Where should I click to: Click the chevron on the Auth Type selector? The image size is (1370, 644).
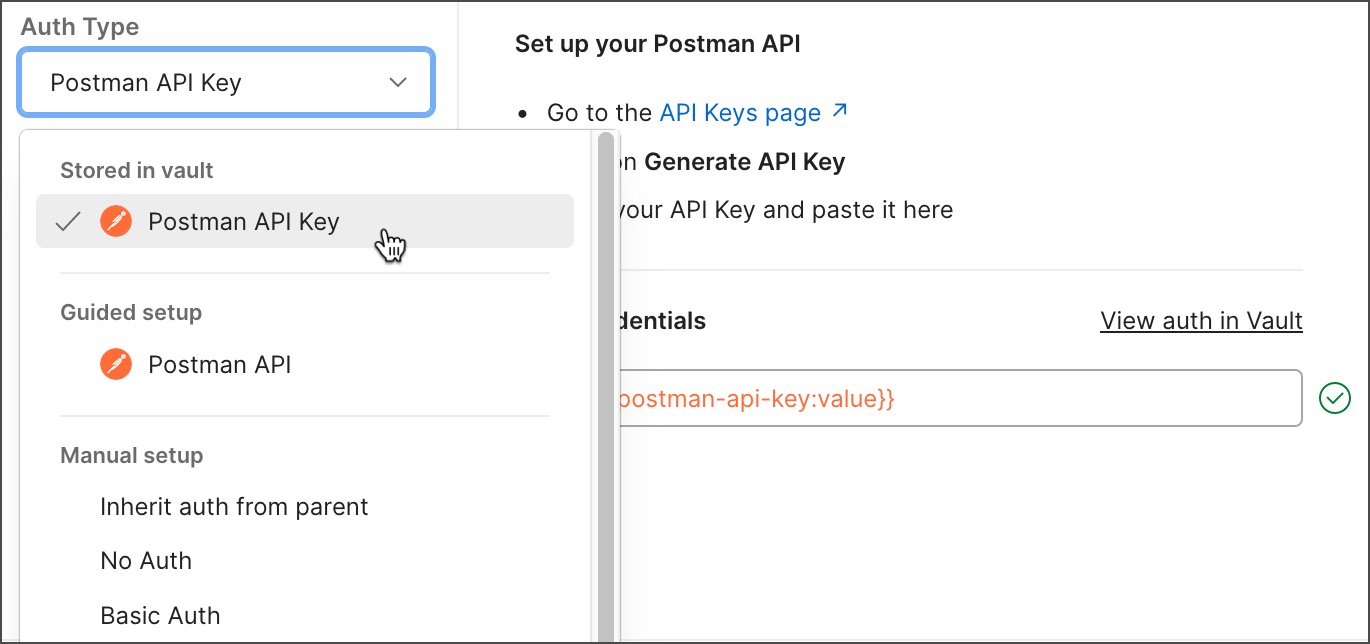coord(397,83)
